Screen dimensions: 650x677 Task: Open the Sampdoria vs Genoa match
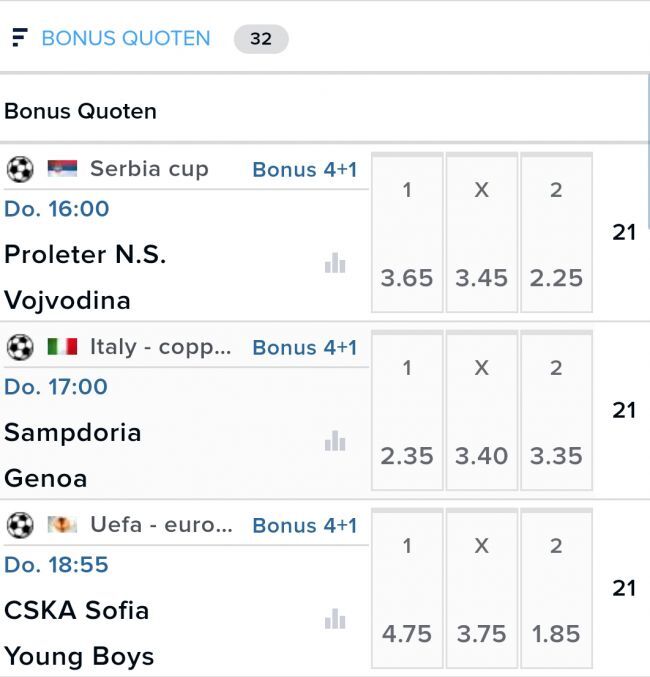pyautogui.click(x=73, y=455)
